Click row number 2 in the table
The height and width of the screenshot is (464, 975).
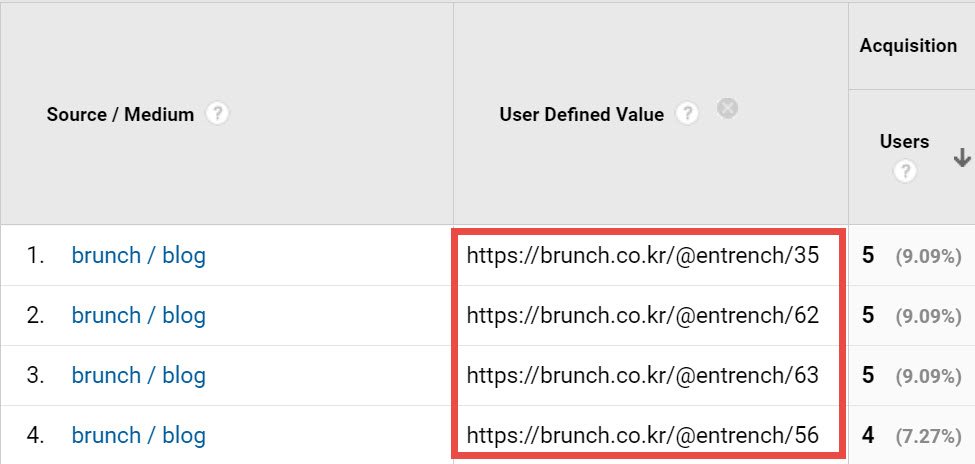[36, 316]
